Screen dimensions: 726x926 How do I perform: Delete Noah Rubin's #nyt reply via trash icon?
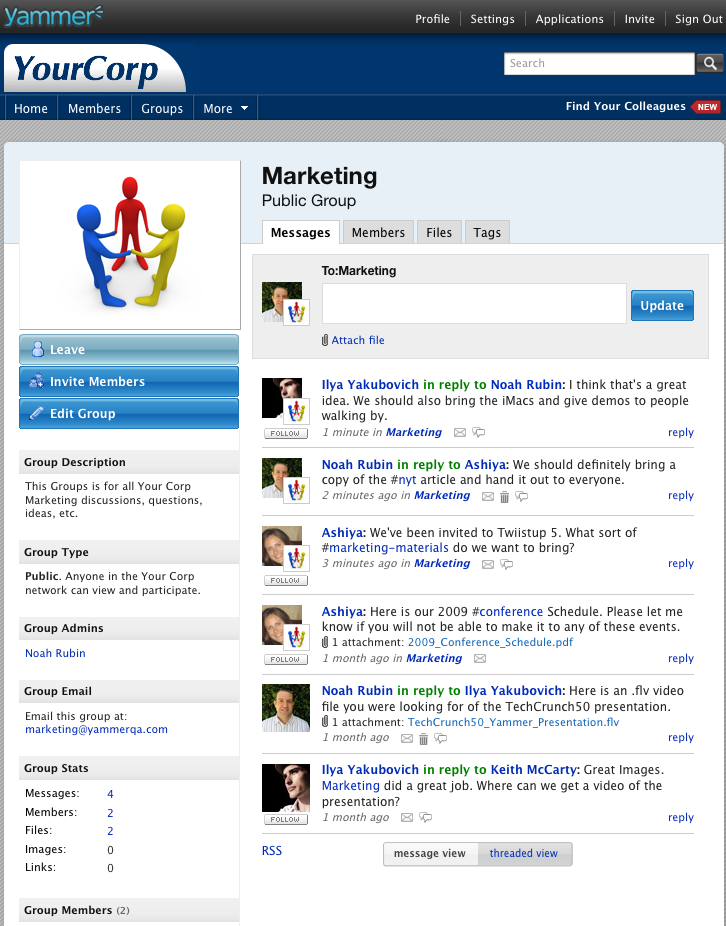504,496
